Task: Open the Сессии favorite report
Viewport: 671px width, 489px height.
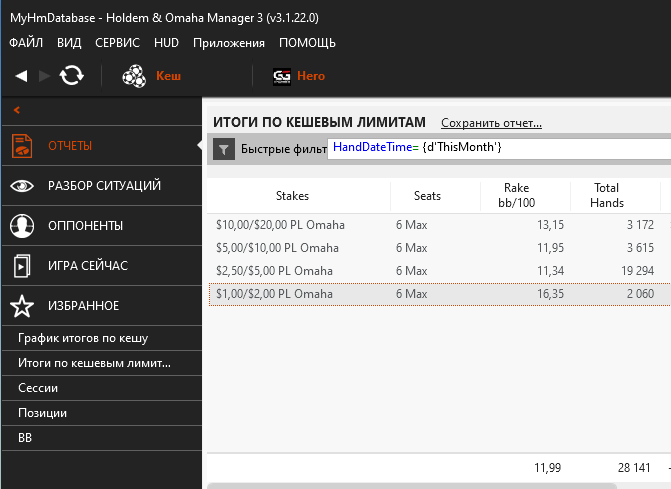Action: 102,388
